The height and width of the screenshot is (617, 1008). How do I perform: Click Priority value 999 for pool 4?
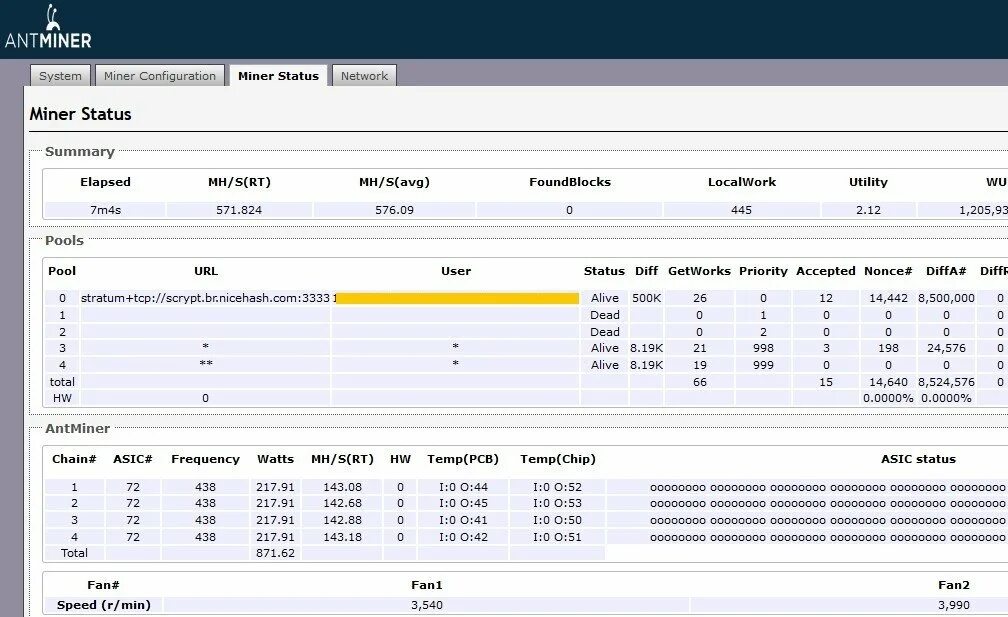pos(763,365)
